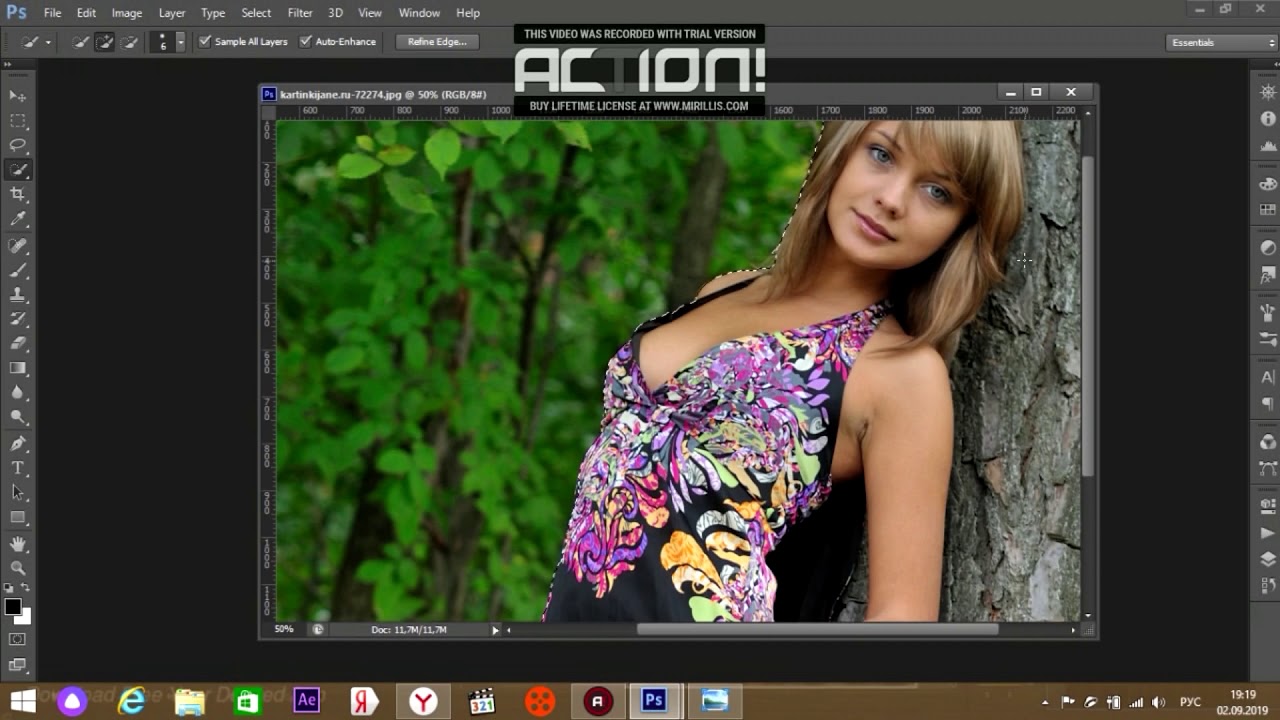Select the Hand tool

pos(18,544)
